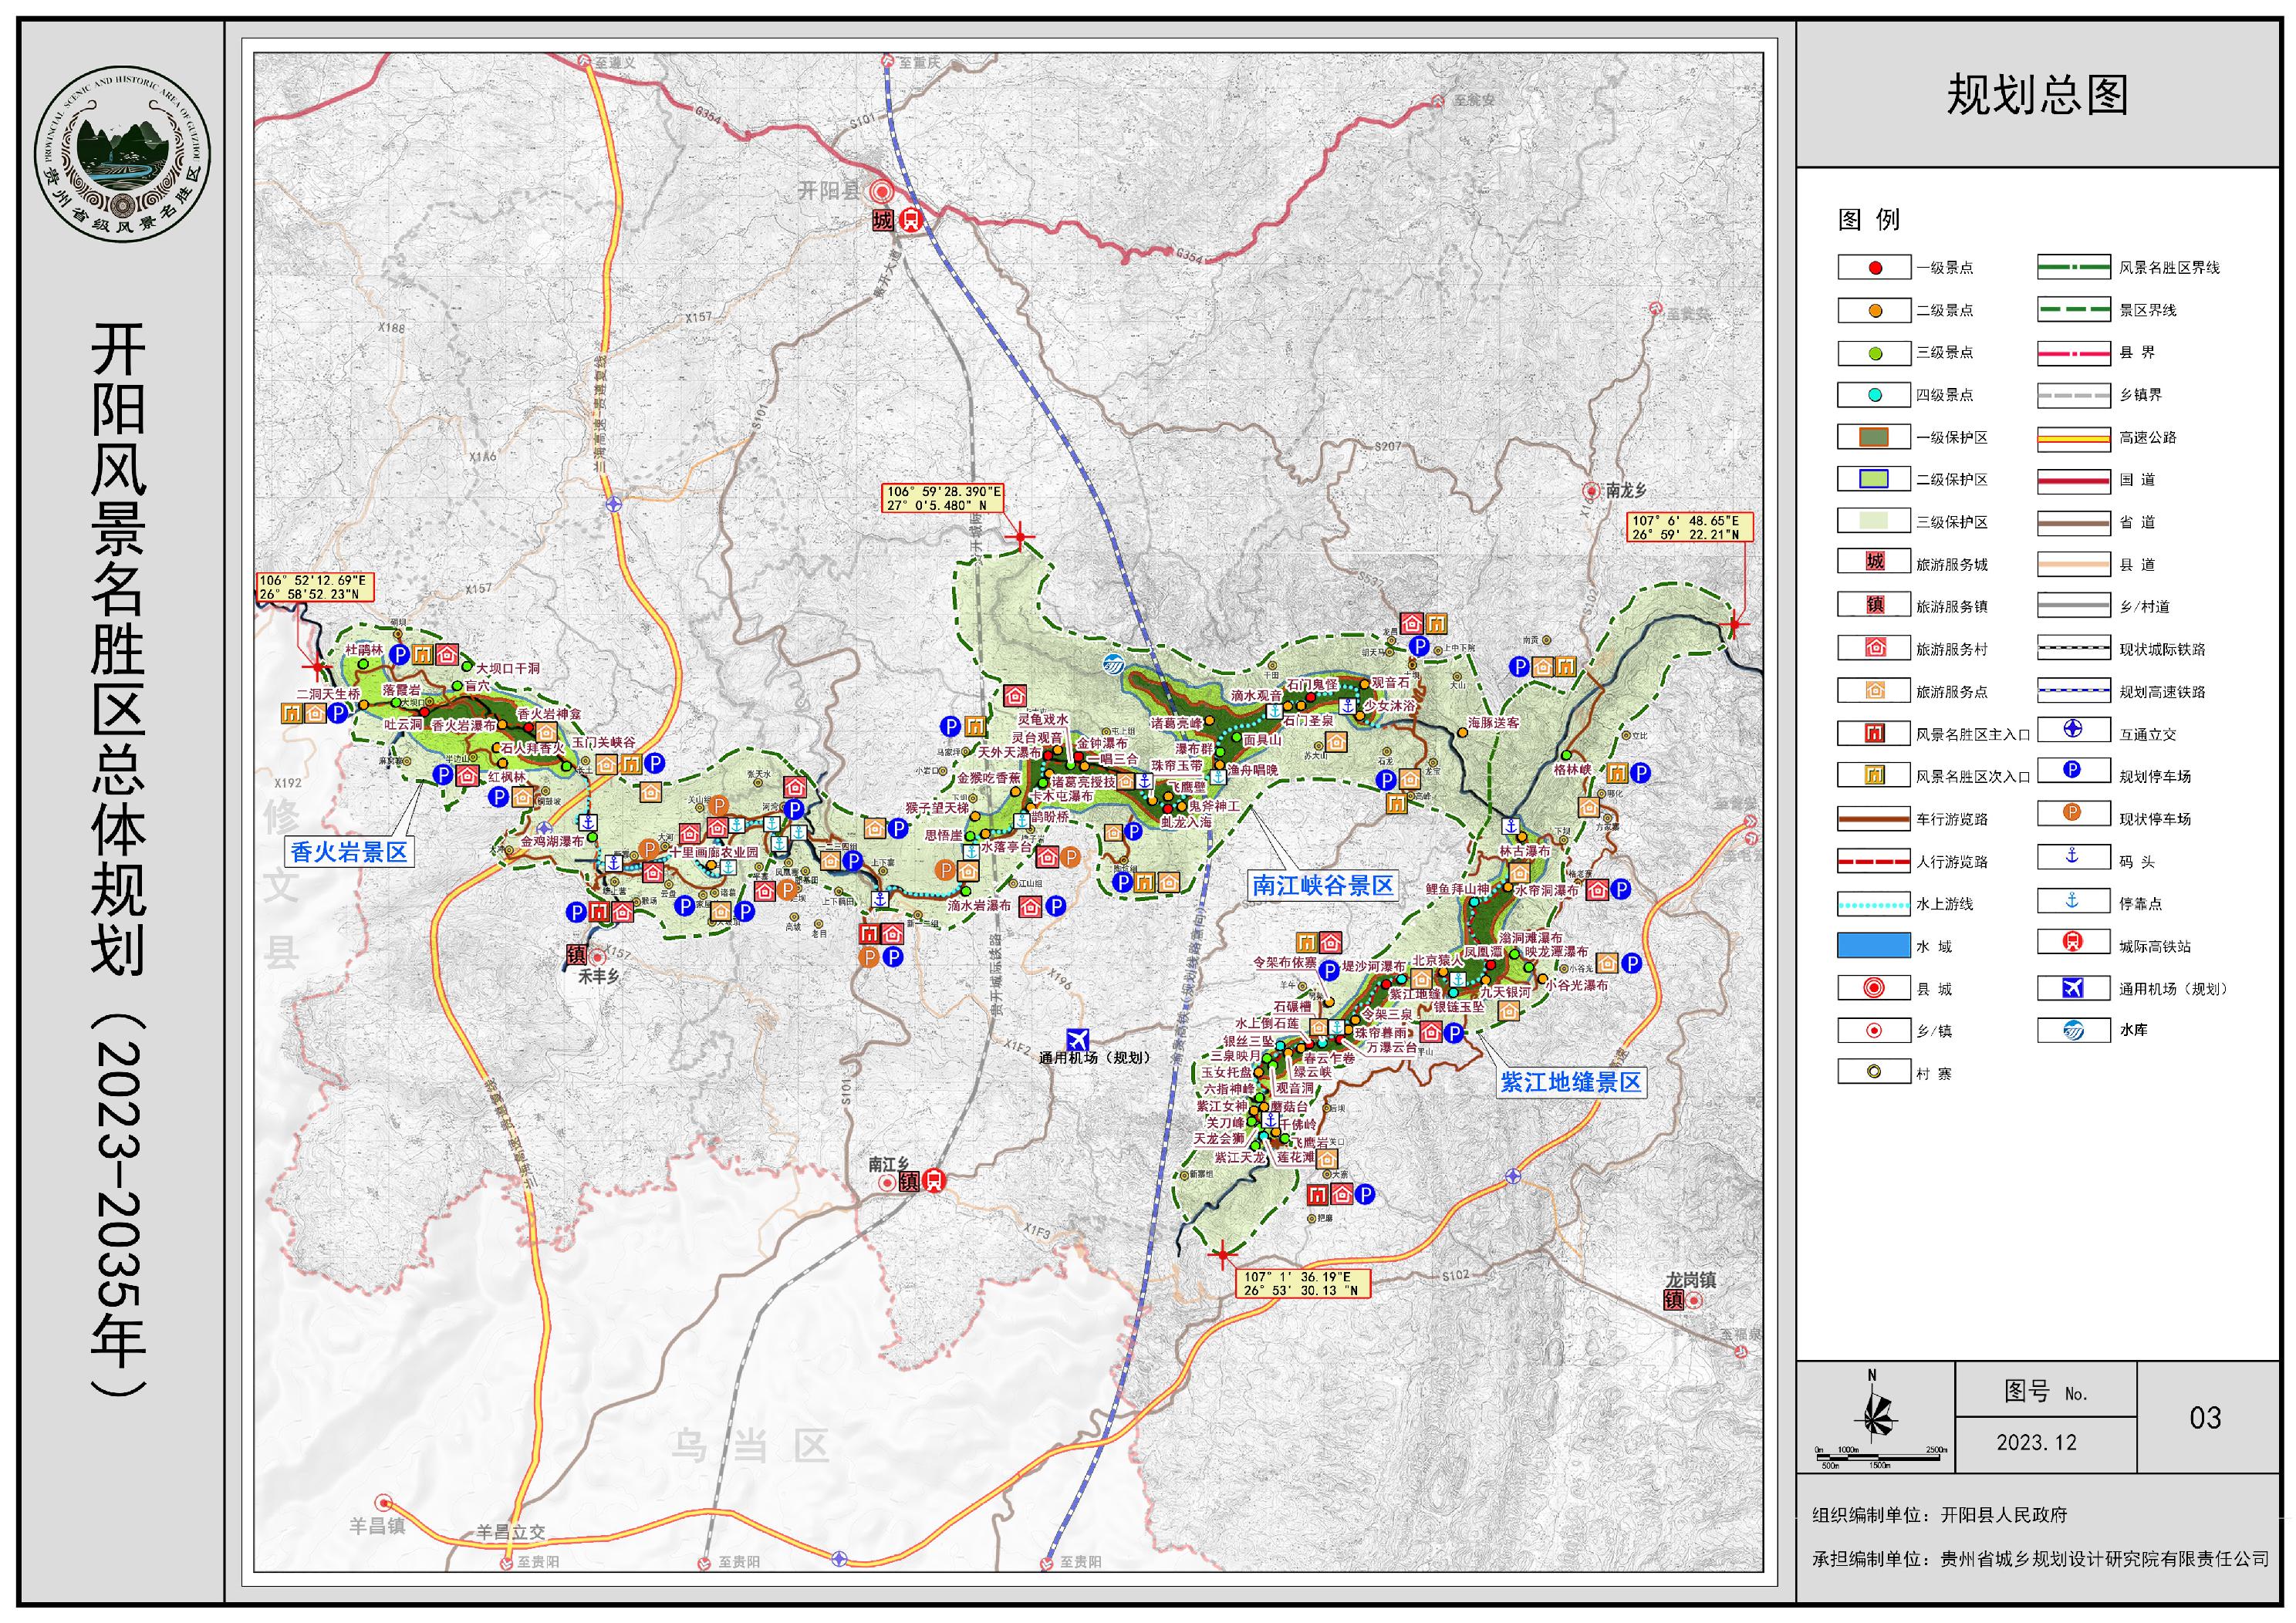Click the 南江峡谷景区 label box
2296x1623 pixels.
[x=1322, y=885]
